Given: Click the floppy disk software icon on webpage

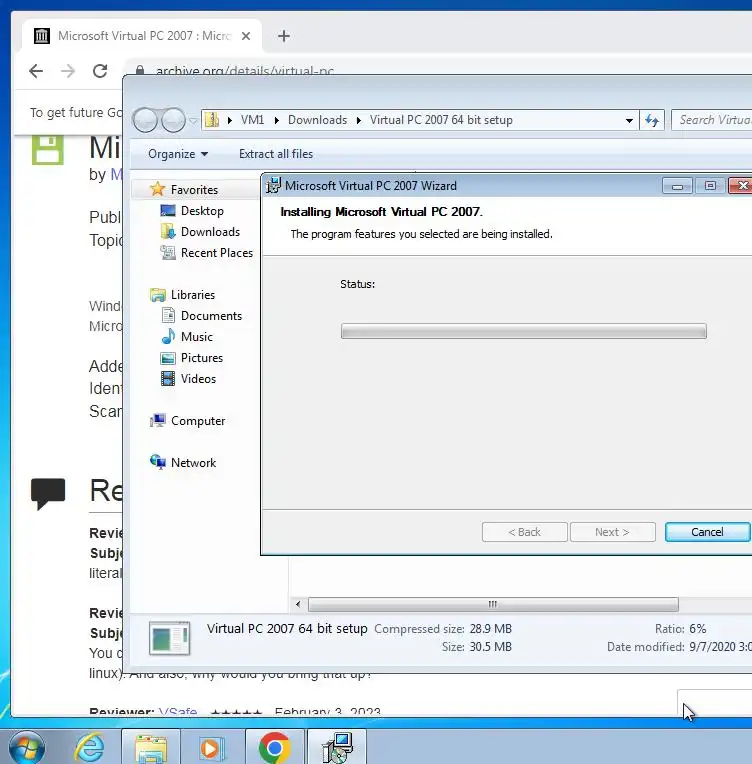Looking at the screenshot, I should 48,150.
